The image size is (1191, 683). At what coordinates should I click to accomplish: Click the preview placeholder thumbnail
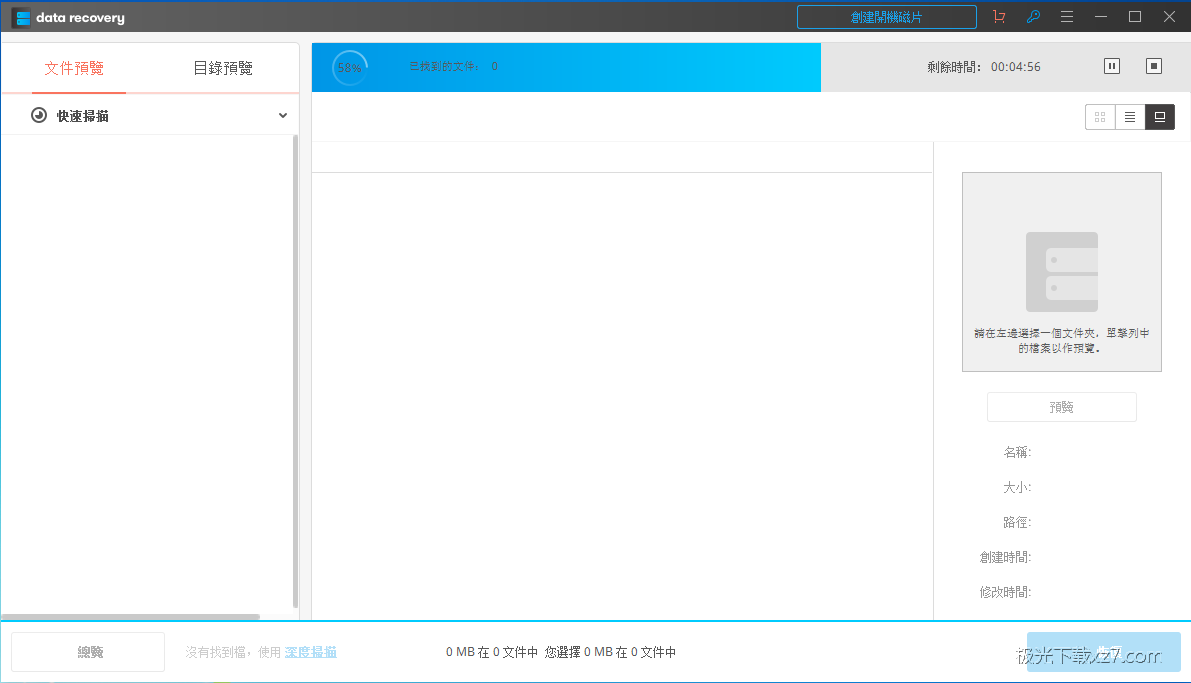point(1062,272)
